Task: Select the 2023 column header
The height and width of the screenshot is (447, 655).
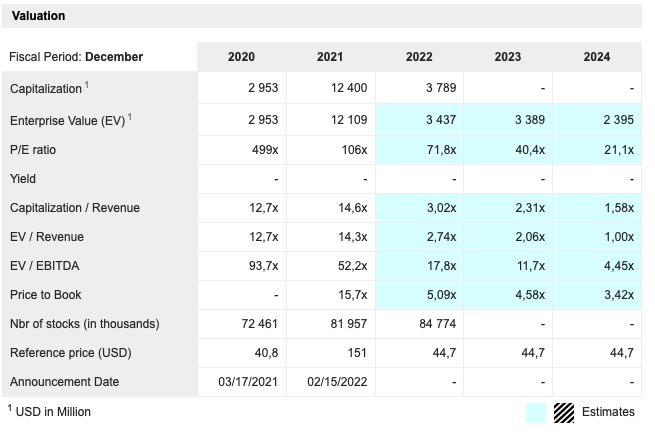Action: (507, 57)
